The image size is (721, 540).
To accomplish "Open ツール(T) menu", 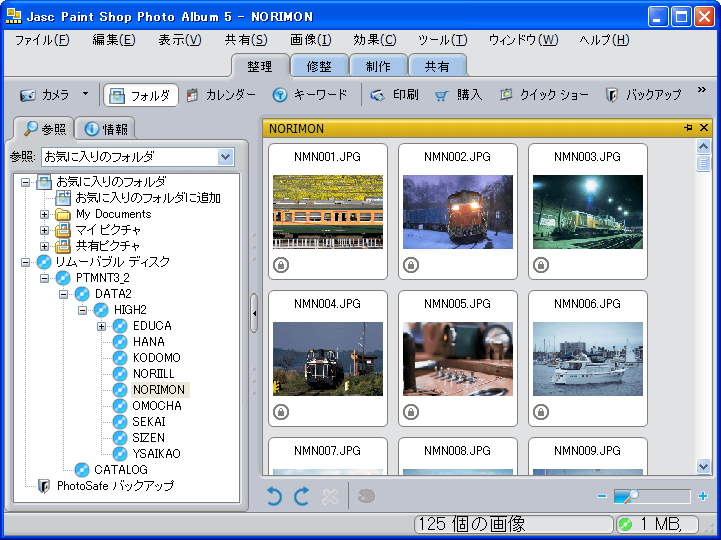I will pyautogui.click(x=442, y=40).
